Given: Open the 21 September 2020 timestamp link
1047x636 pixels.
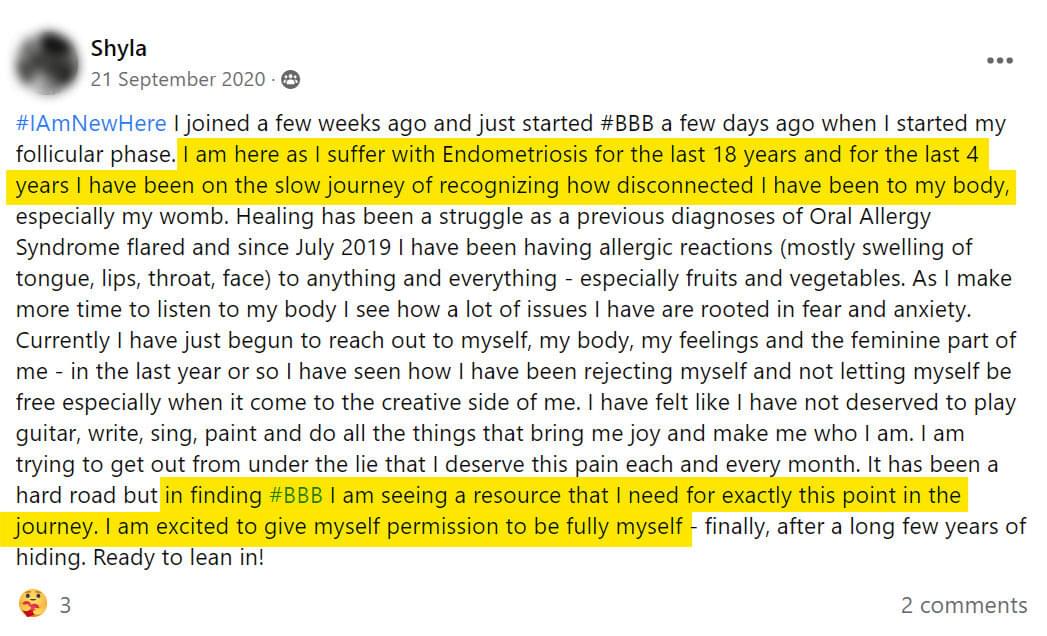Looking at the screenshot, I should click(x=178, y=80).
